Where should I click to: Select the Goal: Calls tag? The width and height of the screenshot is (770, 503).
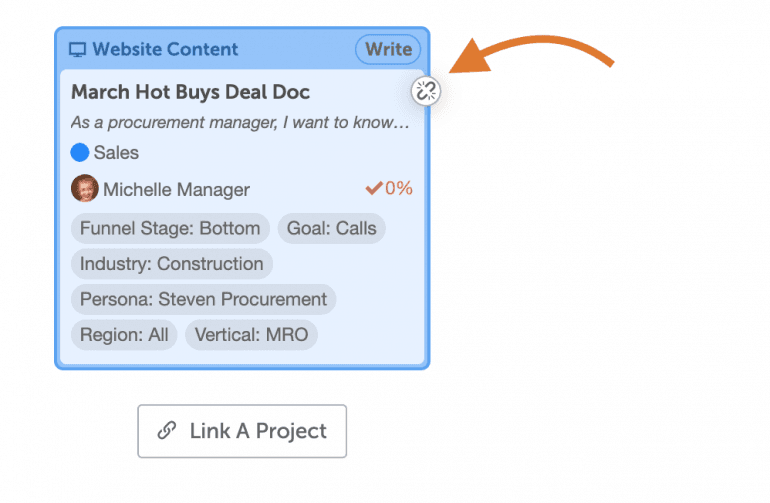tap(331, 228)
